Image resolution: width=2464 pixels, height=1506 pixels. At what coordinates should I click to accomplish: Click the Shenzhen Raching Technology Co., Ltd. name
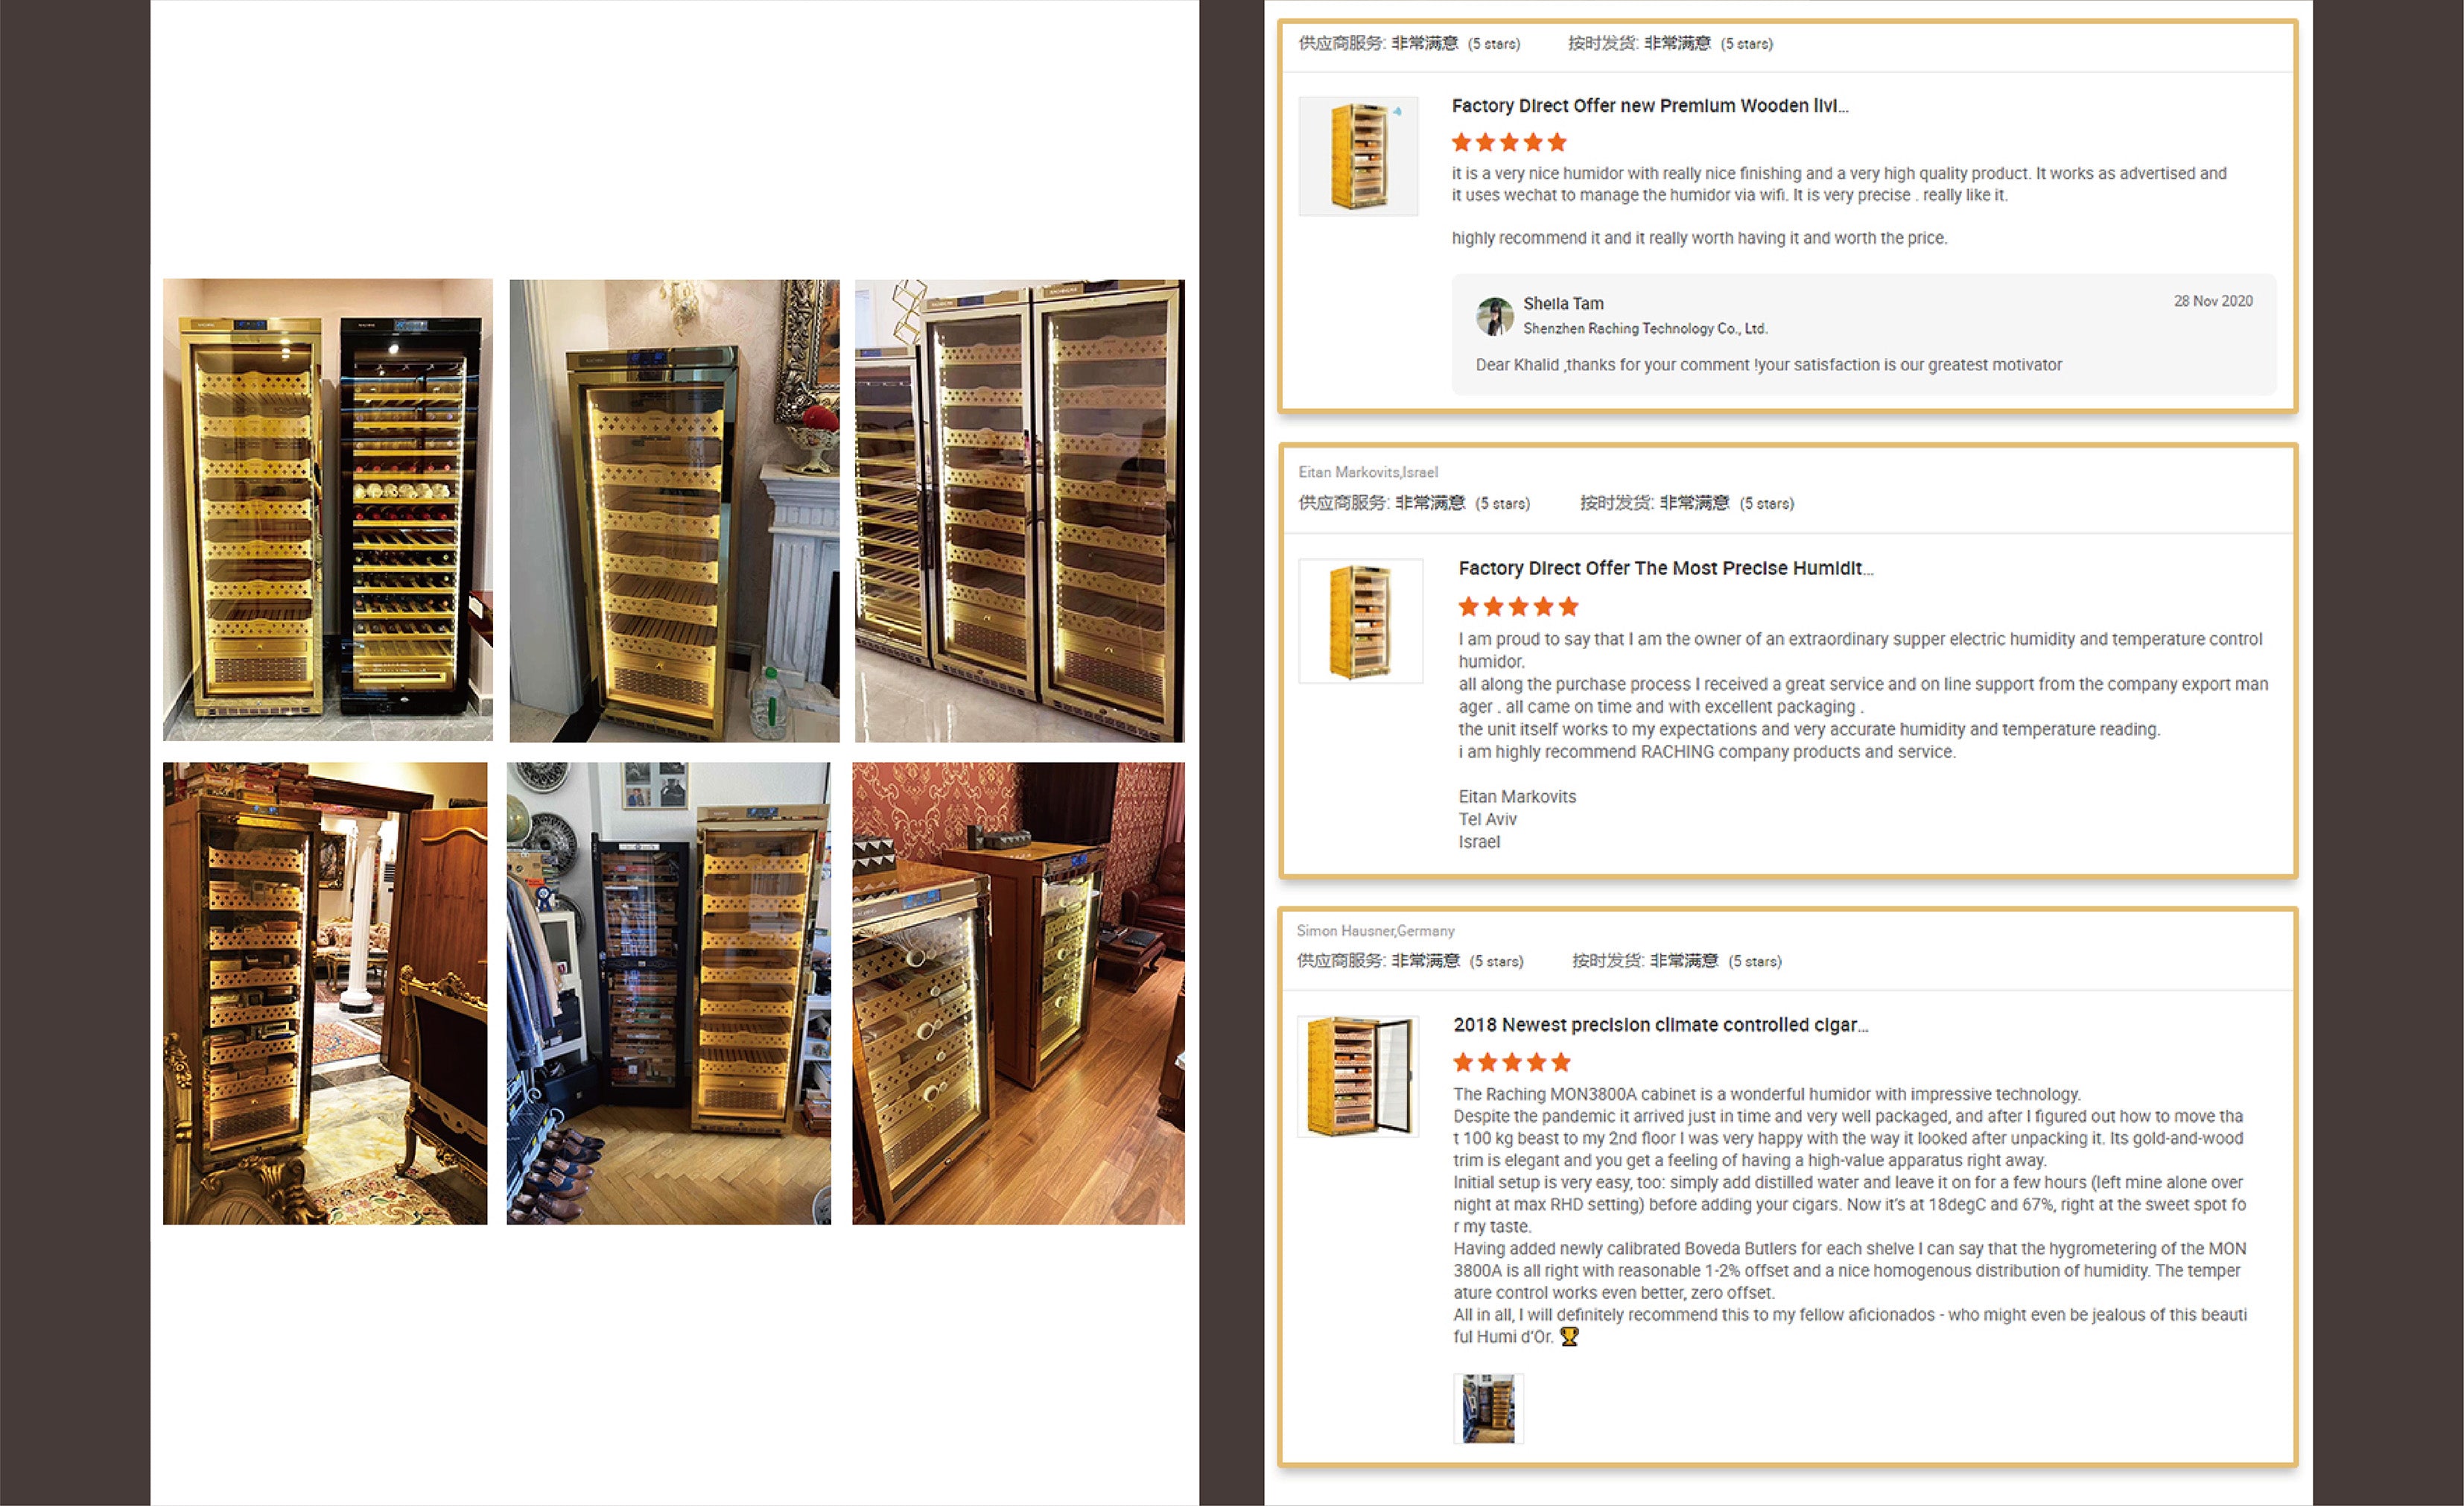pyautogui.click(x=1645, y=328)
